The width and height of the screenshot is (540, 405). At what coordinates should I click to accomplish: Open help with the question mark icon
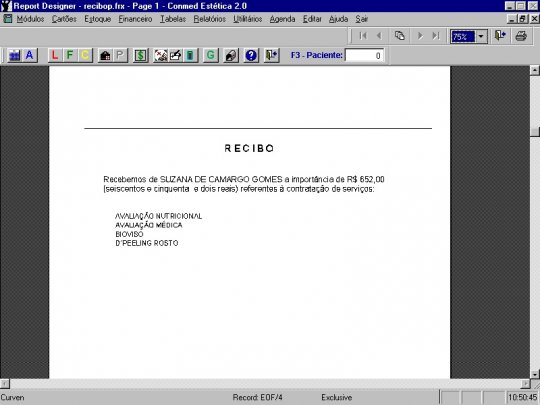point(251,55)
